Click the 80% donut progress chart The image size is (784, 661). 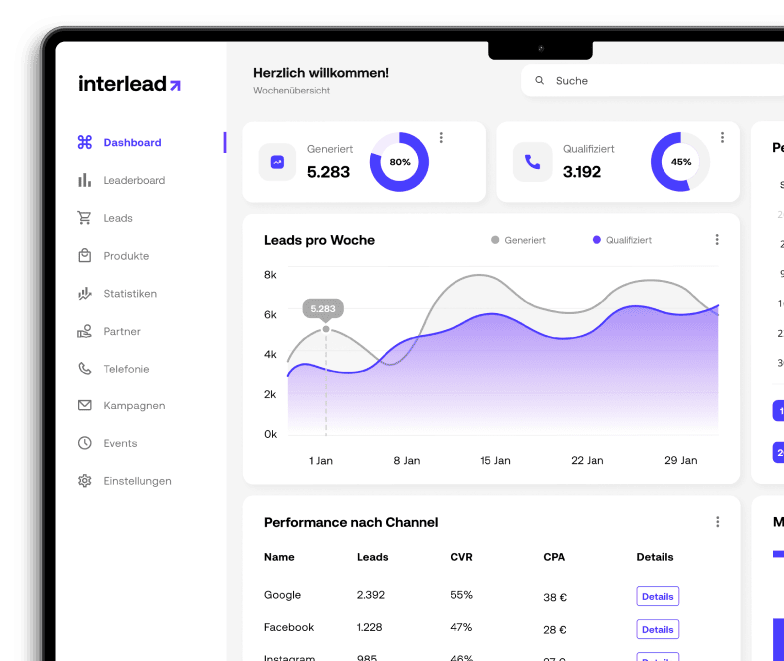[x=400, y=162]
